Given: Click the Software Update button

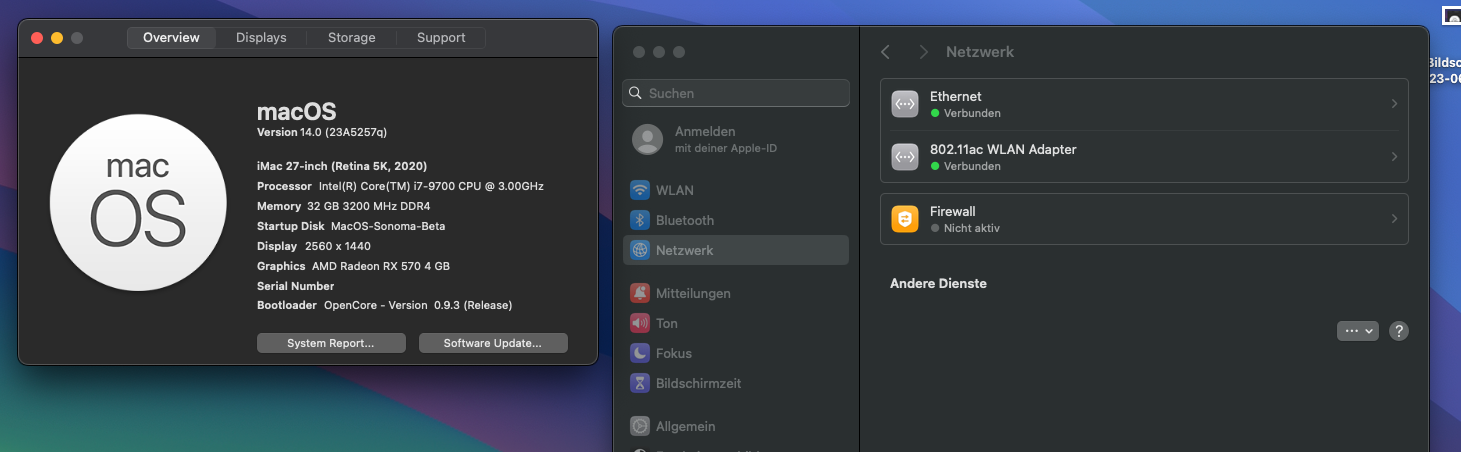Looking at the screenshot, I should coord(493,343).
